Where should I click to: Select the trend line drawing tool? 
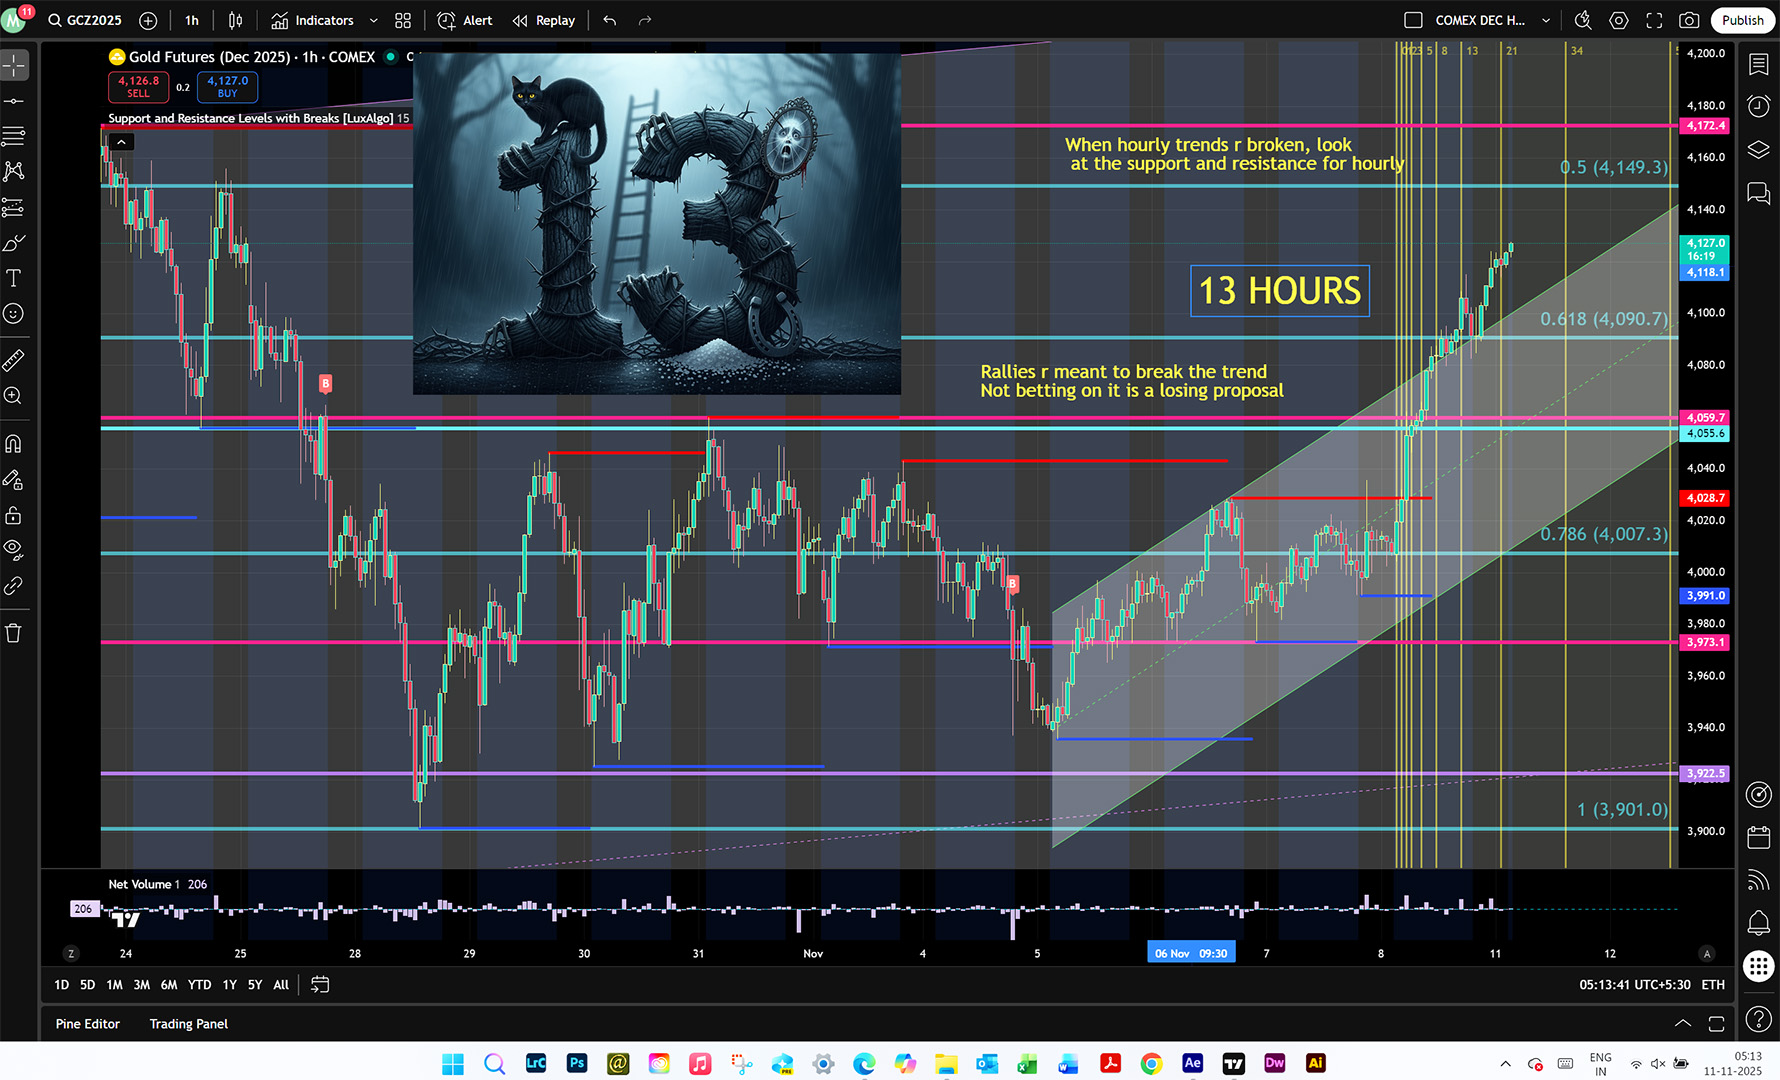coord(14,101)
